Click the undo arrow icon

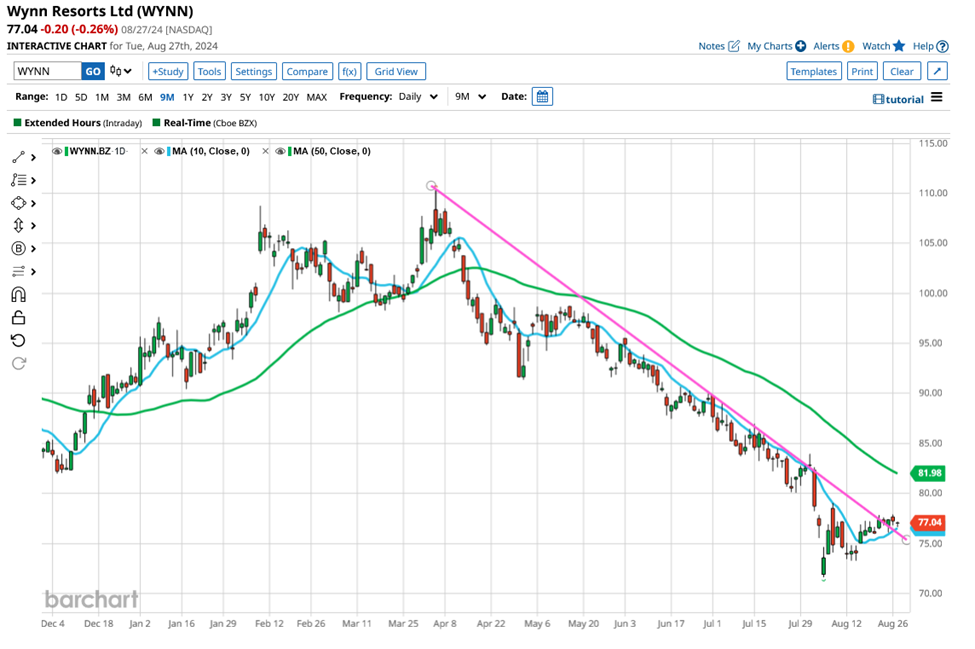click(x=18, y=341)
